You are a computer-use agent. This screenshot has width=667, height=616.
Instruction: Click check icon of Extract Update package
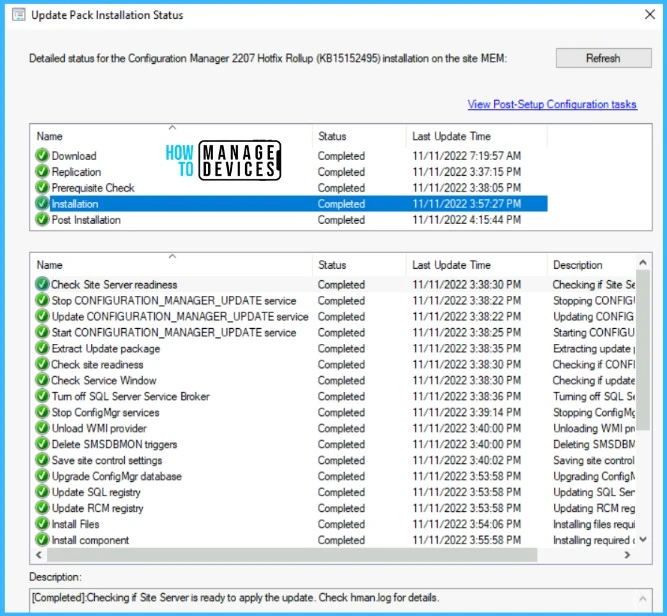coord(42,348)
